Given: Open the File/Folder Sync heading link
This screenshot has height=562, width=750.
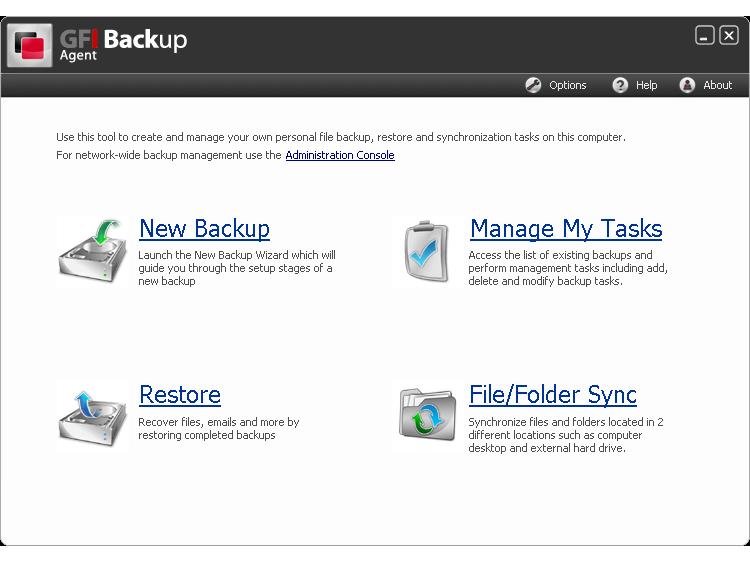Looking at the screenshot, I should pyautogui.click(x=552, y=395).
